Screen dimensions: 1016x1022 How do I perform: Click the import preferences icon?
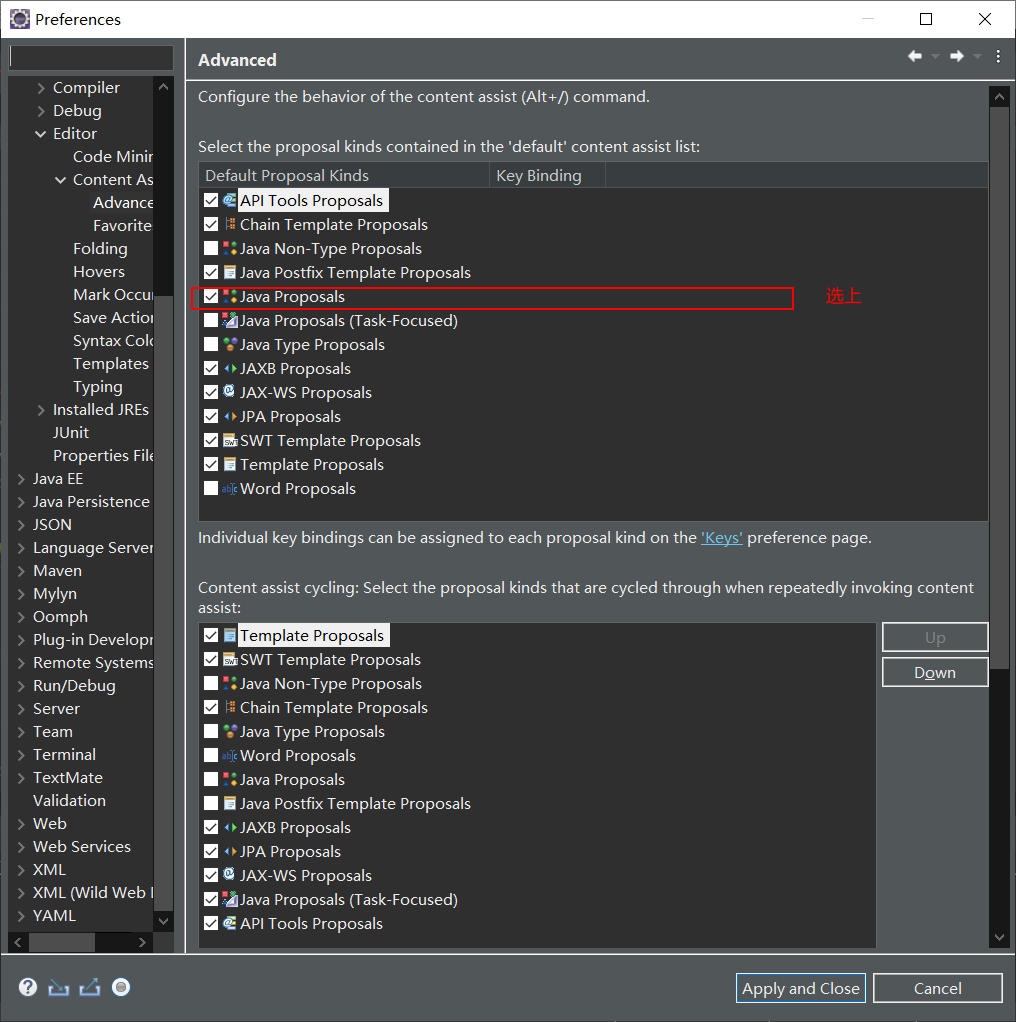(x=59, y=988)
